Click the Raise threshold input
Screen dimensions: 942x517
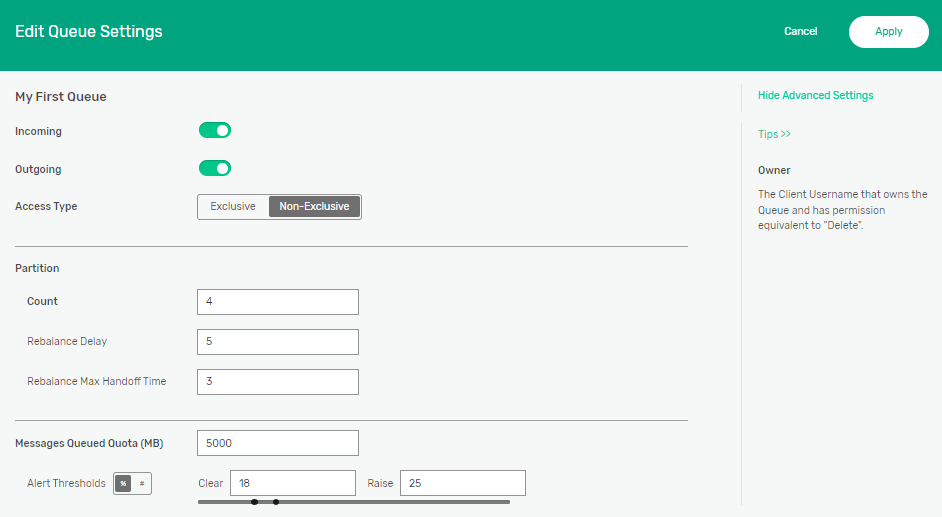[462, 483]
